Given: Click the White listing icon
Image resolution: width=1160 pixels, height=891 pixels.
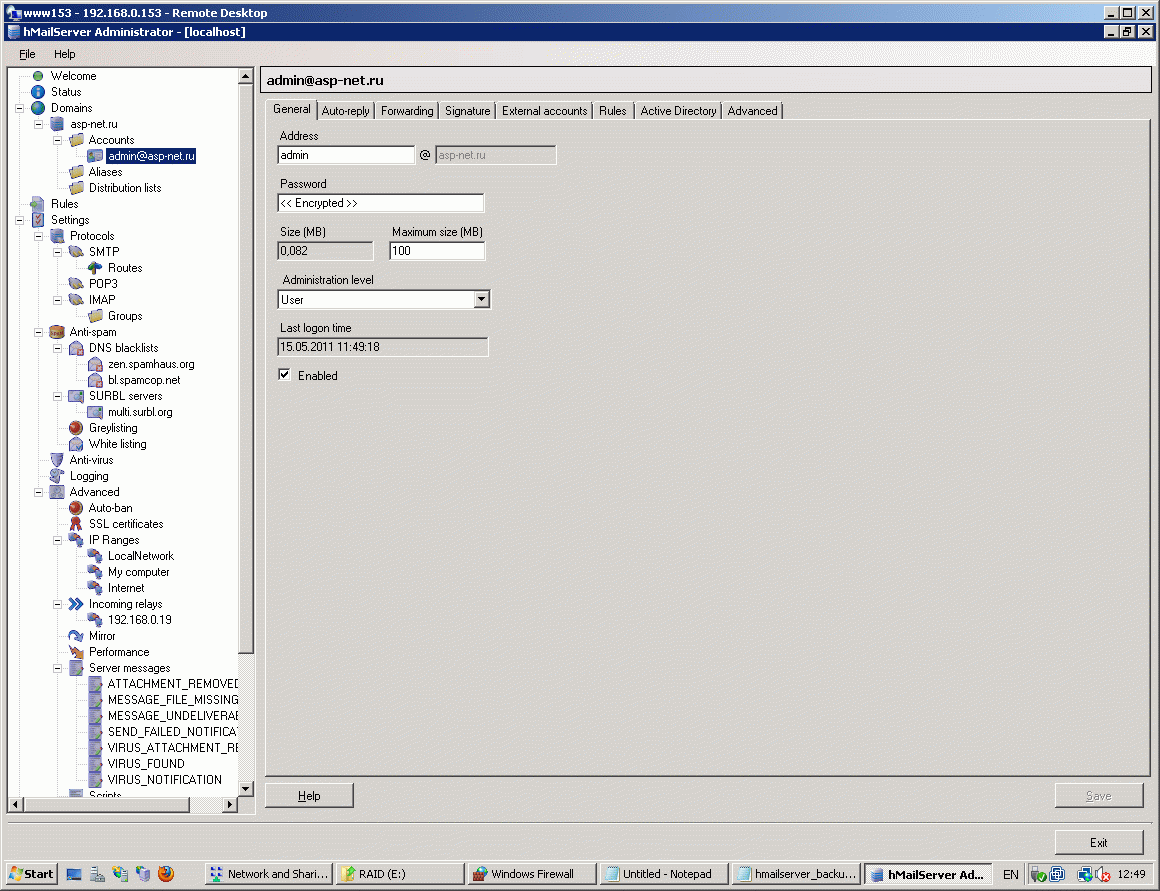Looking at the screenshot, I should click(x=75, y=444).
